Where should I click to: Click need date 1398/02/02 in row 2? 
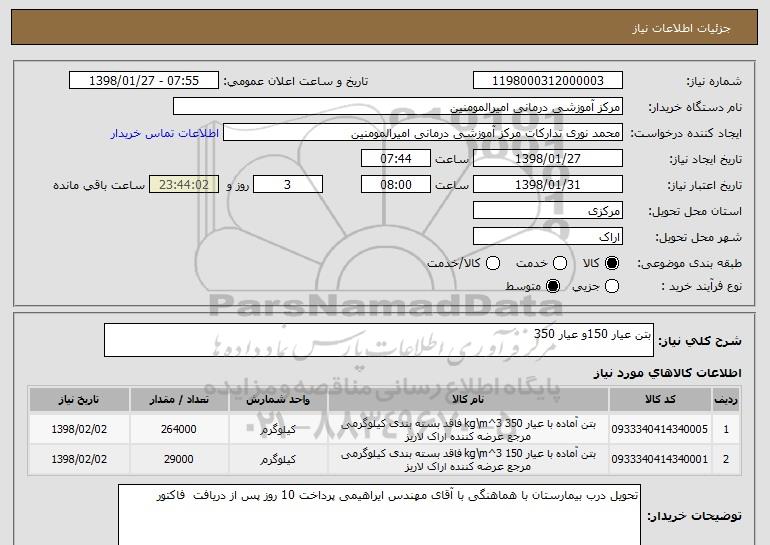click(79, 459)
